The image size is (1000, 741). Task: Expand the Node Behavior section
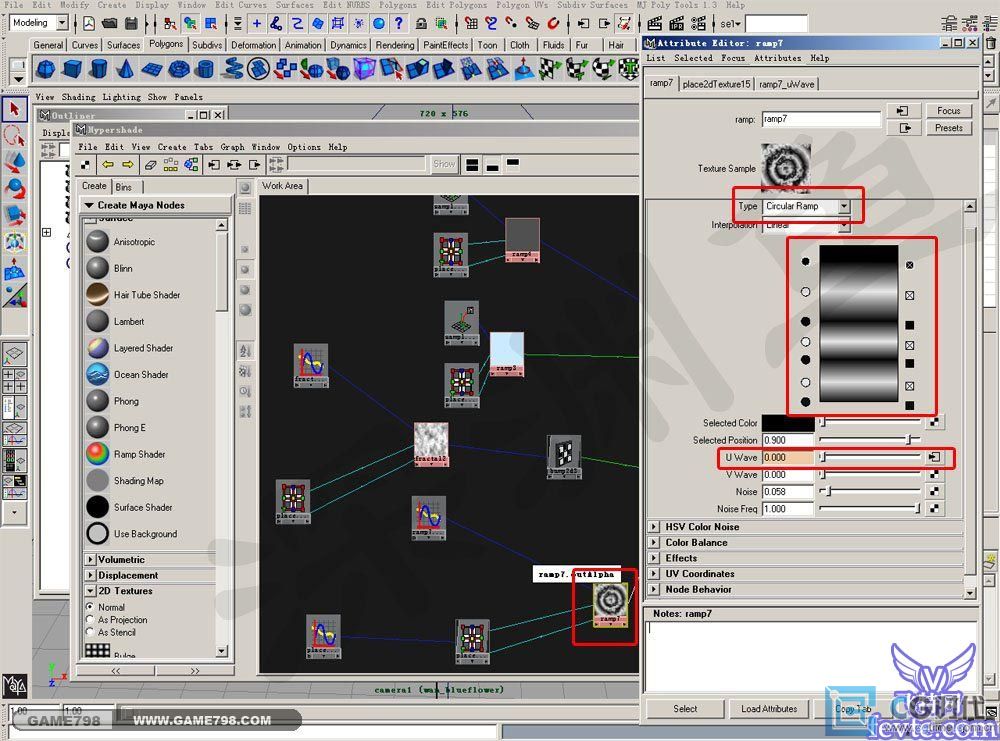(654, 589)
